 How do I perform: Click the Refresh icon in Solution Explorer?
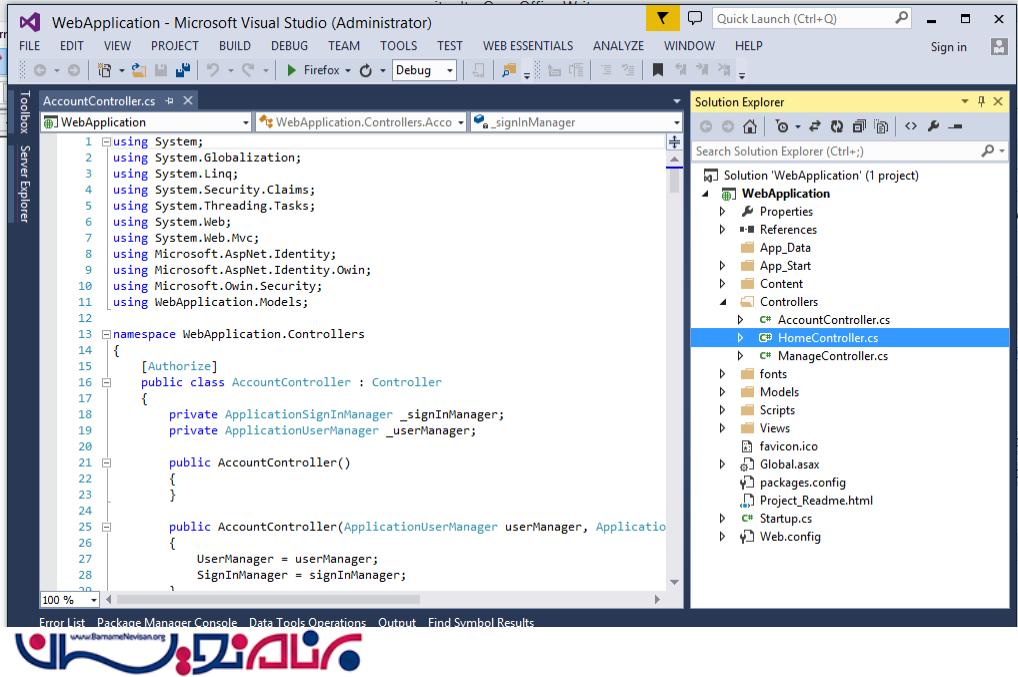pos(837,126)
